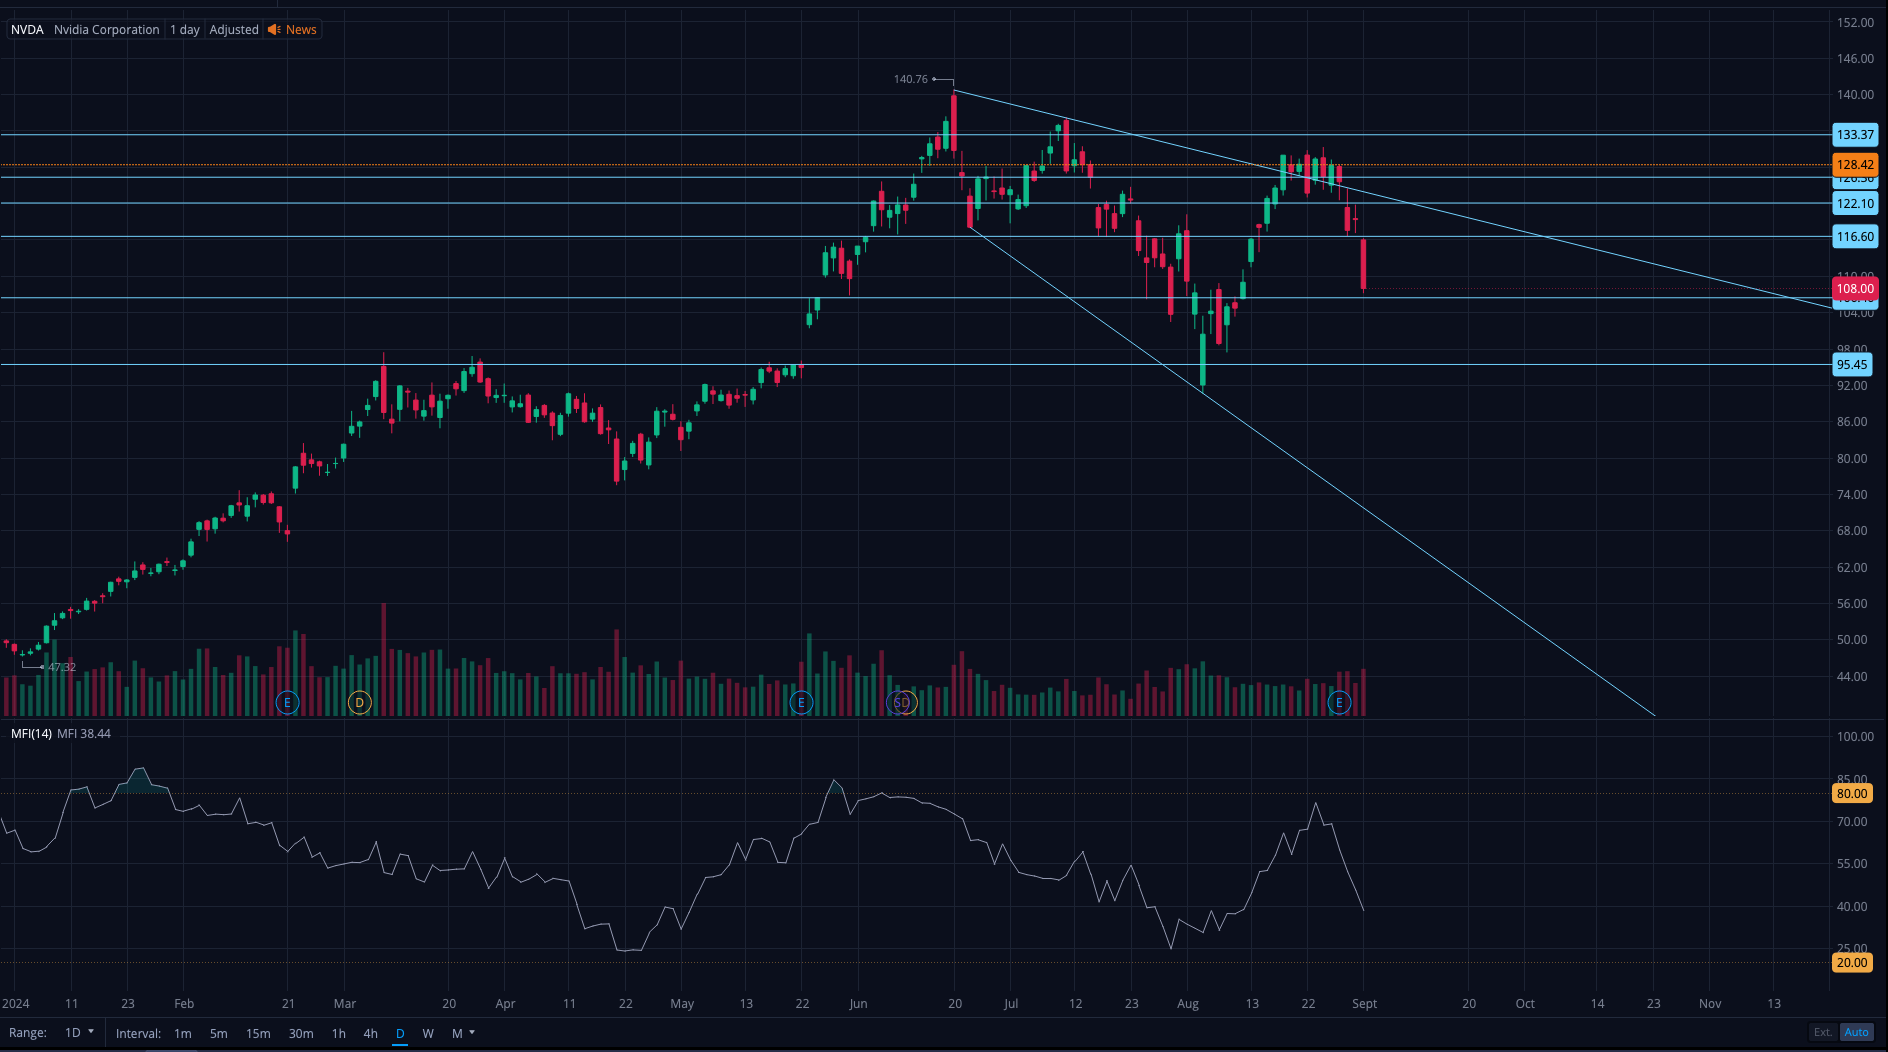
Task: Open the late-May earnings E marker
Action: click(x=801, y=703)
